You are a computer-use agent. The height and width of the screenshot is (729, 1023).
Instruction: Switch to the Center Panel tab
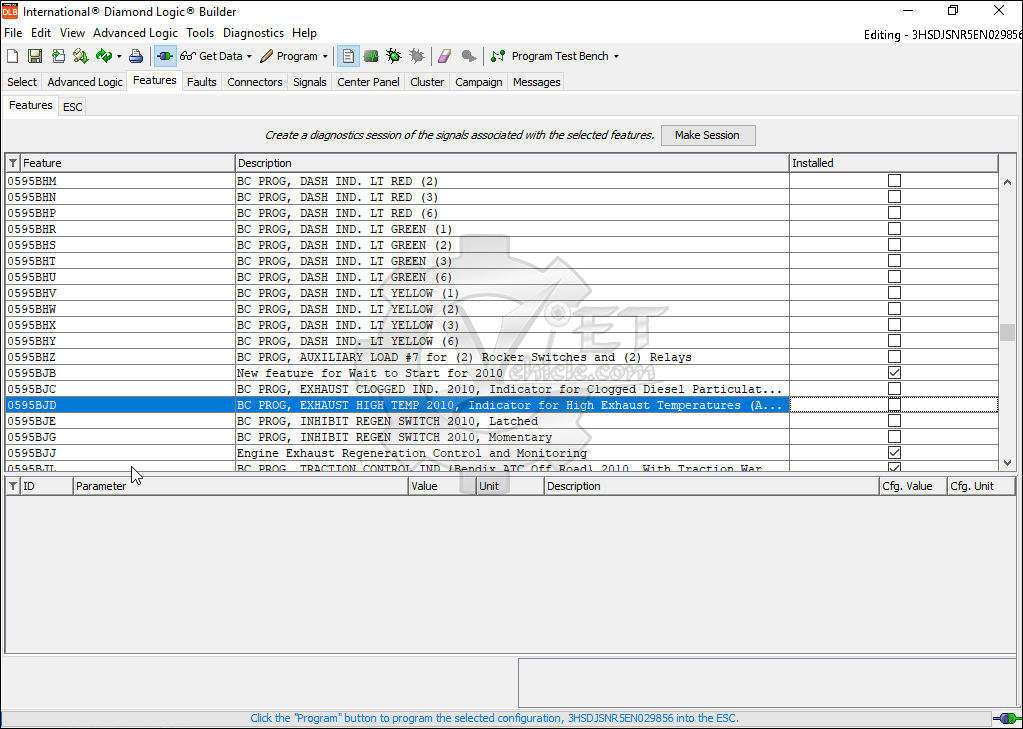pos(368,82)
